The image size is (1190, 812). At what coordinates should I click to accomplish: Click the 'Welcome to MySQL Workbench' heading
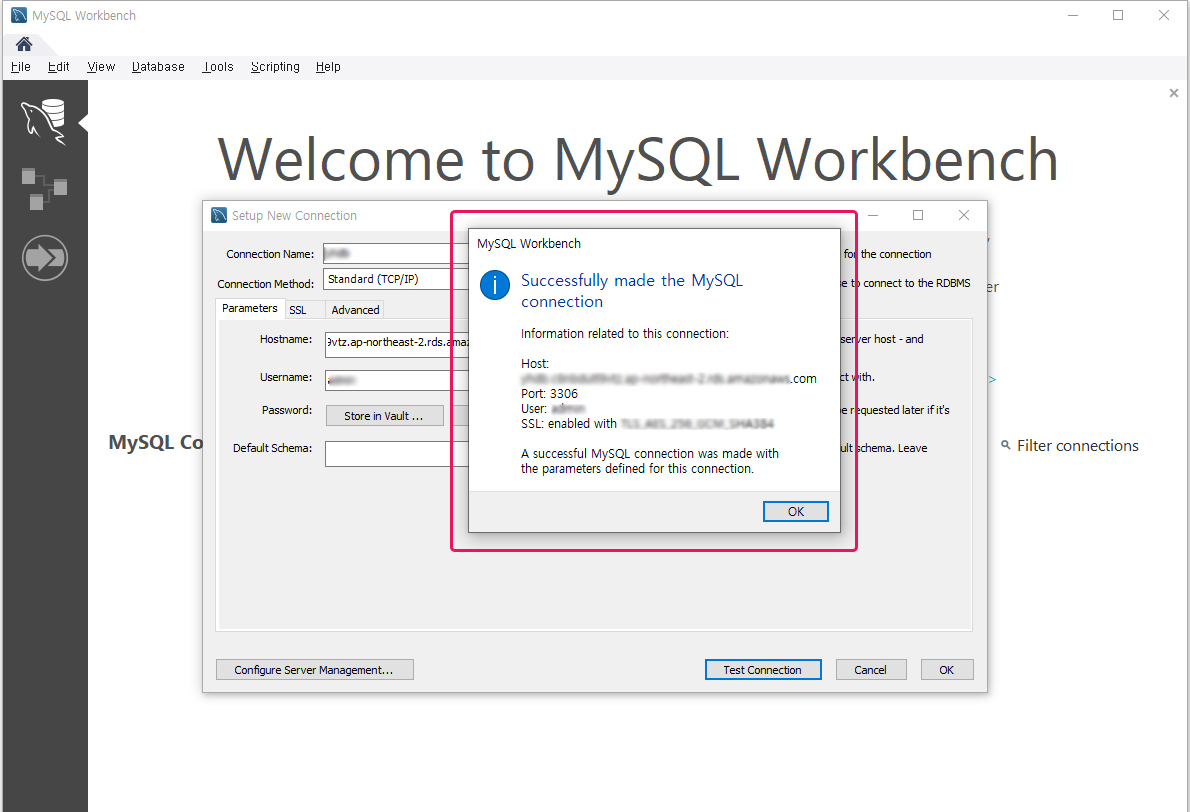click(638, 160)
